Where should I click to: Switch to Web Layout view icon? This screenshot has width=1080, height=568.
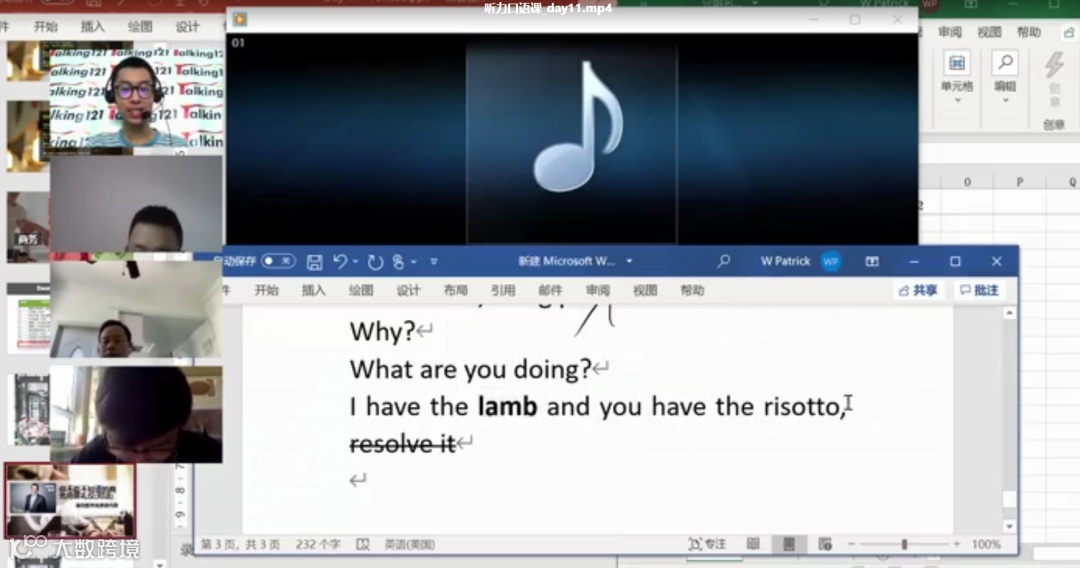[824, 544]
